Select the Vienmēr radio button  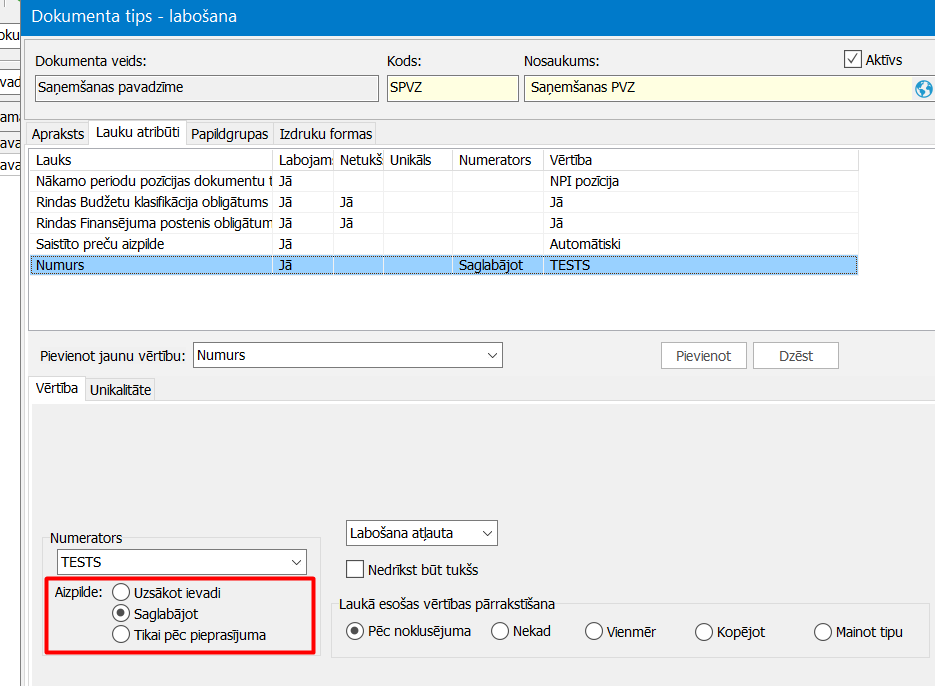(594, 631)
